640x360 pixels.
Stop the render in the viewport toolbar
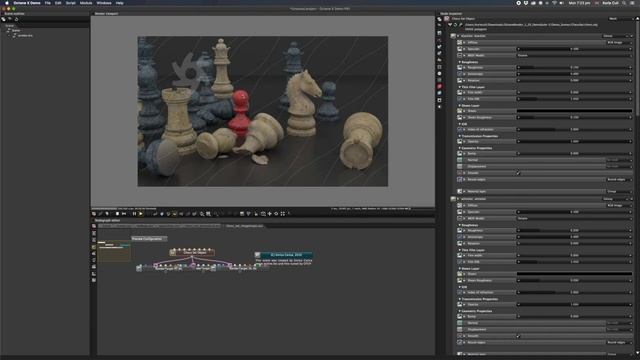click(x=117, y=213)
